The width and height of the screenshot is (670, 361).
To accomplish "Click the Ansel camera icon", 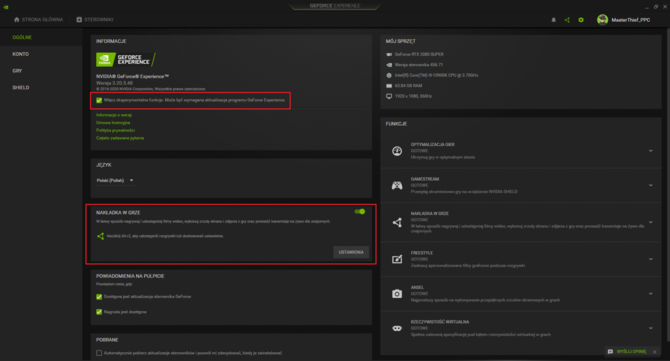I will coord(397,294).
